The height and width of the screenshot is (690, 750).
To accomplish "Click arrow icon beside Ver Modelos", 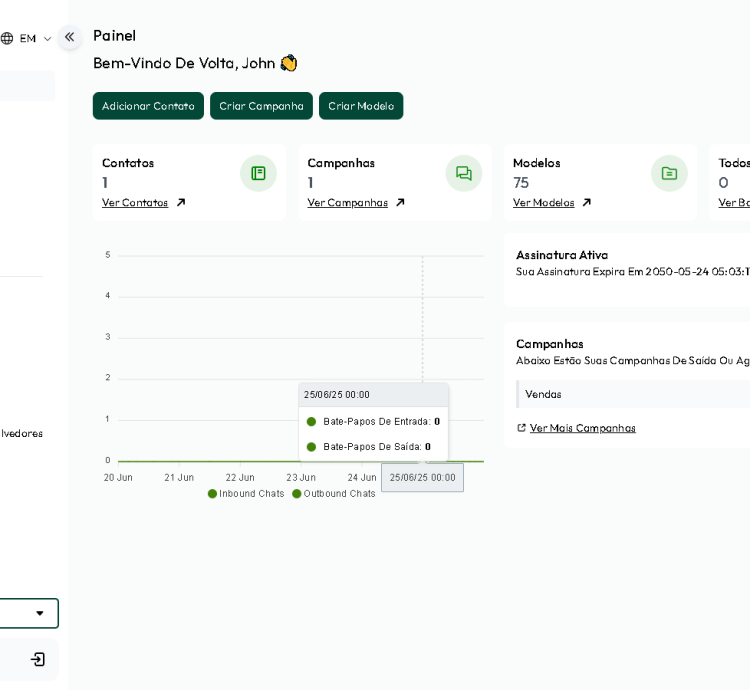I will (586, 203).
